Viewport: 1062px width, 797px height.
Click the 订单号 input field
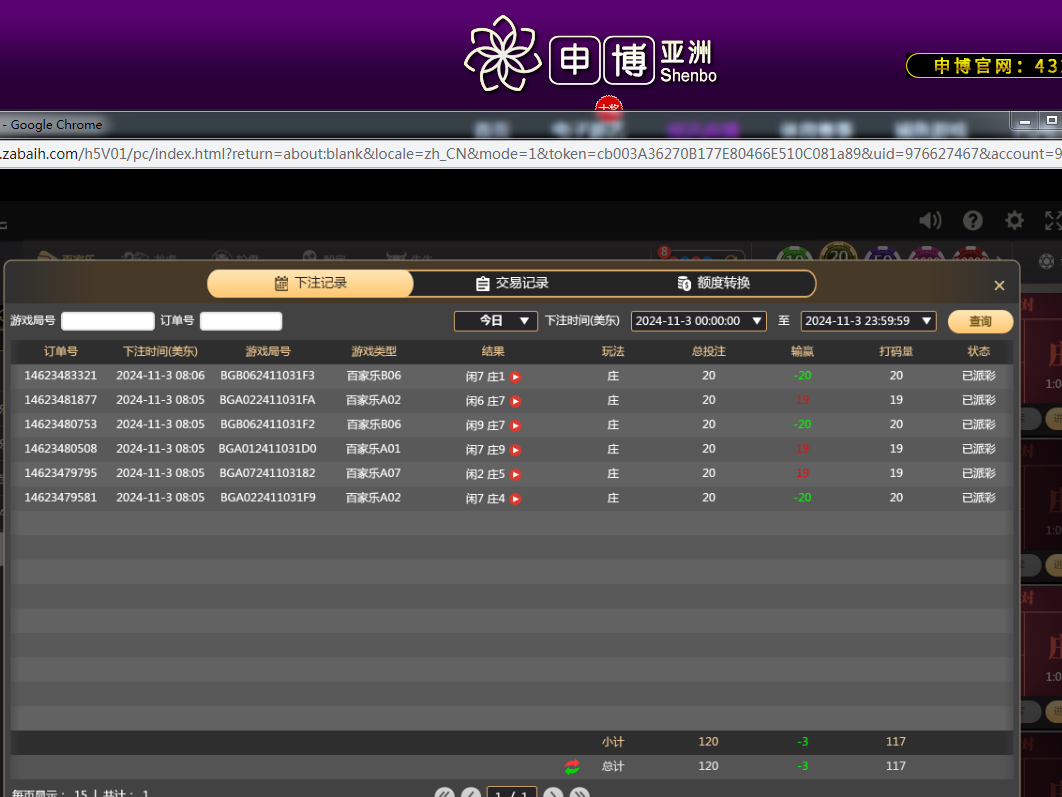[241, 321]
